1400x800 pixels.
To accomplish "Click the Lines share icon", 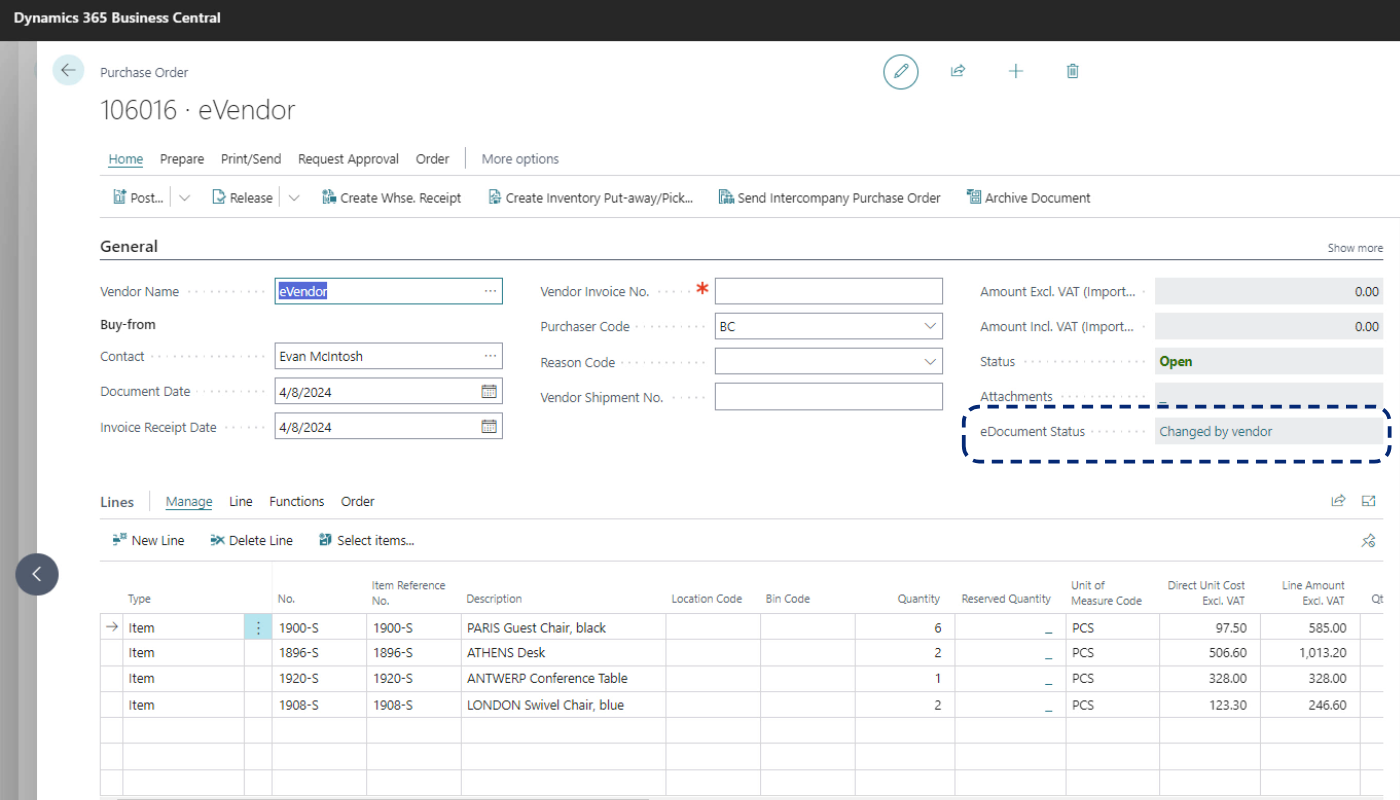I will pos(1338,501).
